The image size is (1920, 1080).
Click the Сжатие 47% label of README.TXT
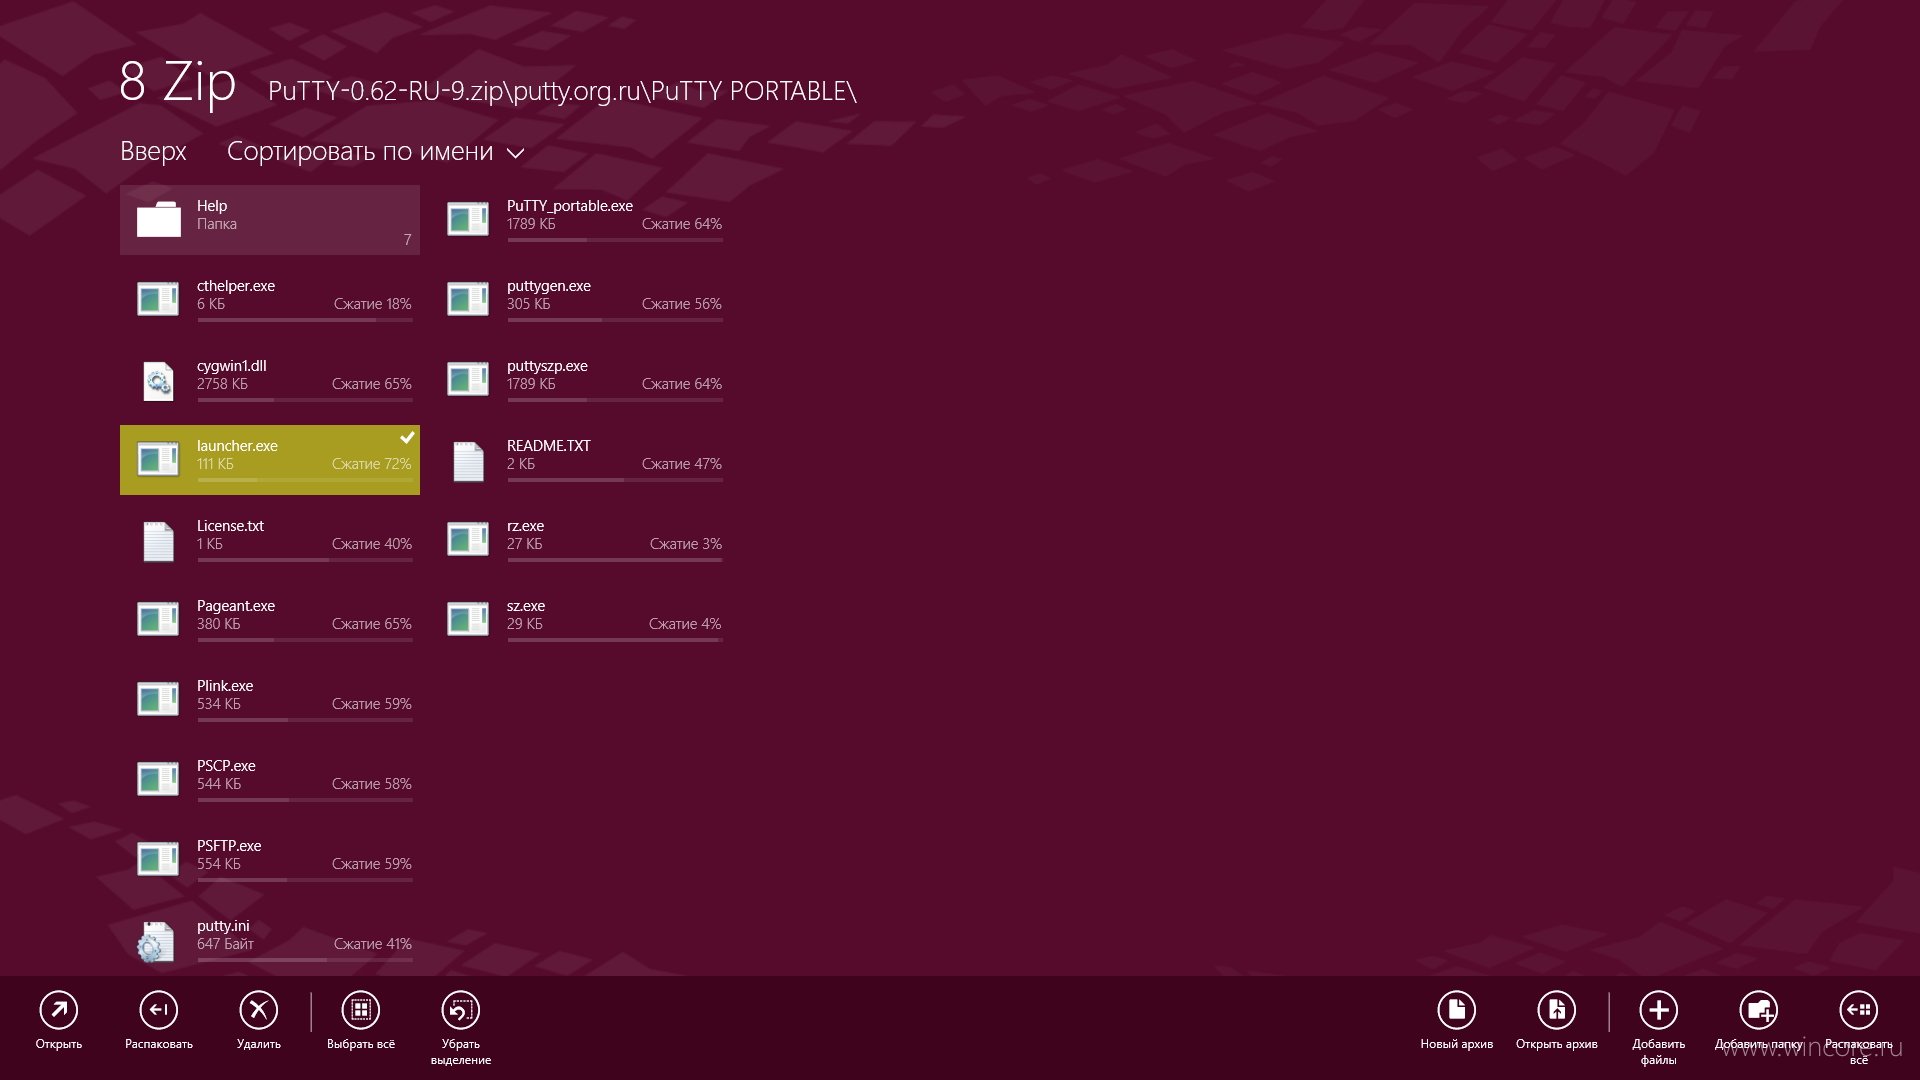[x=682, y=464]
